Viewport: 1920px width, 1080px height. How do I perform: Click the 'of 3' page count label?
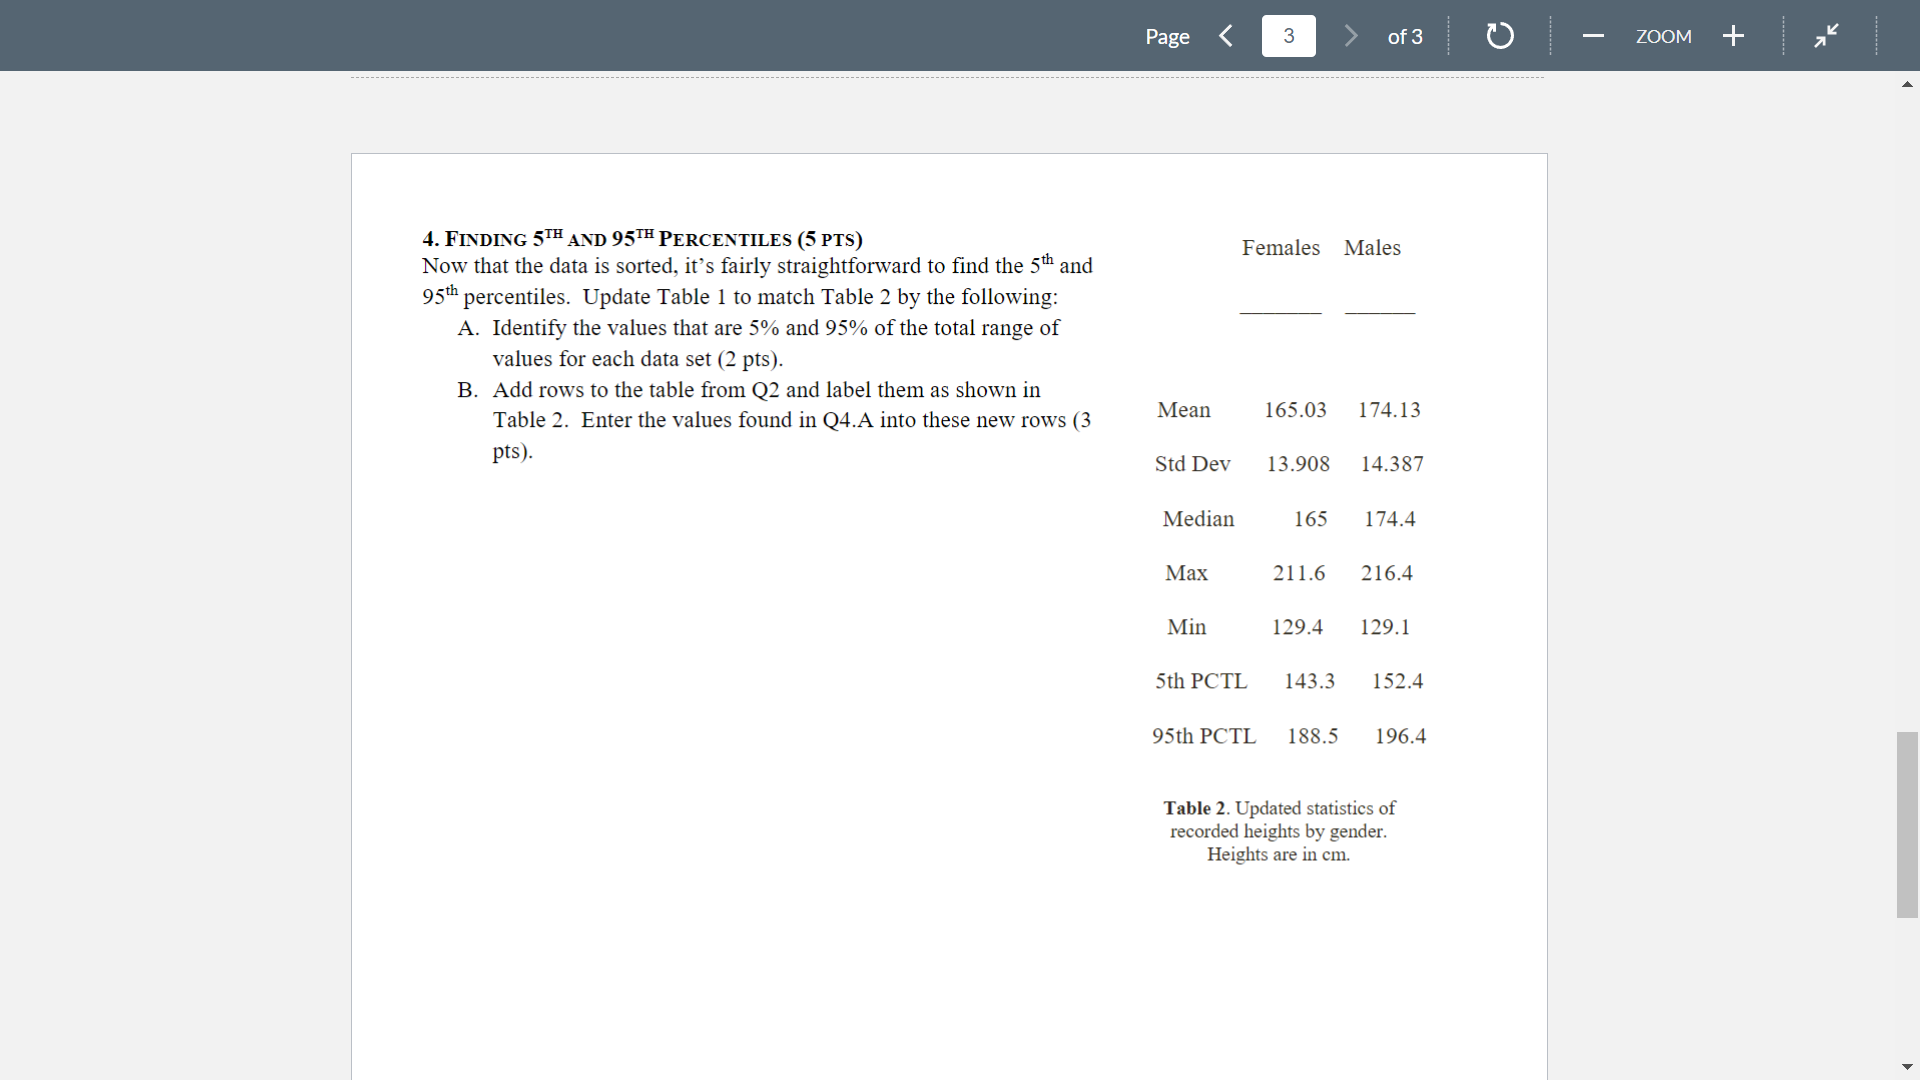(x=1405, y=36)
